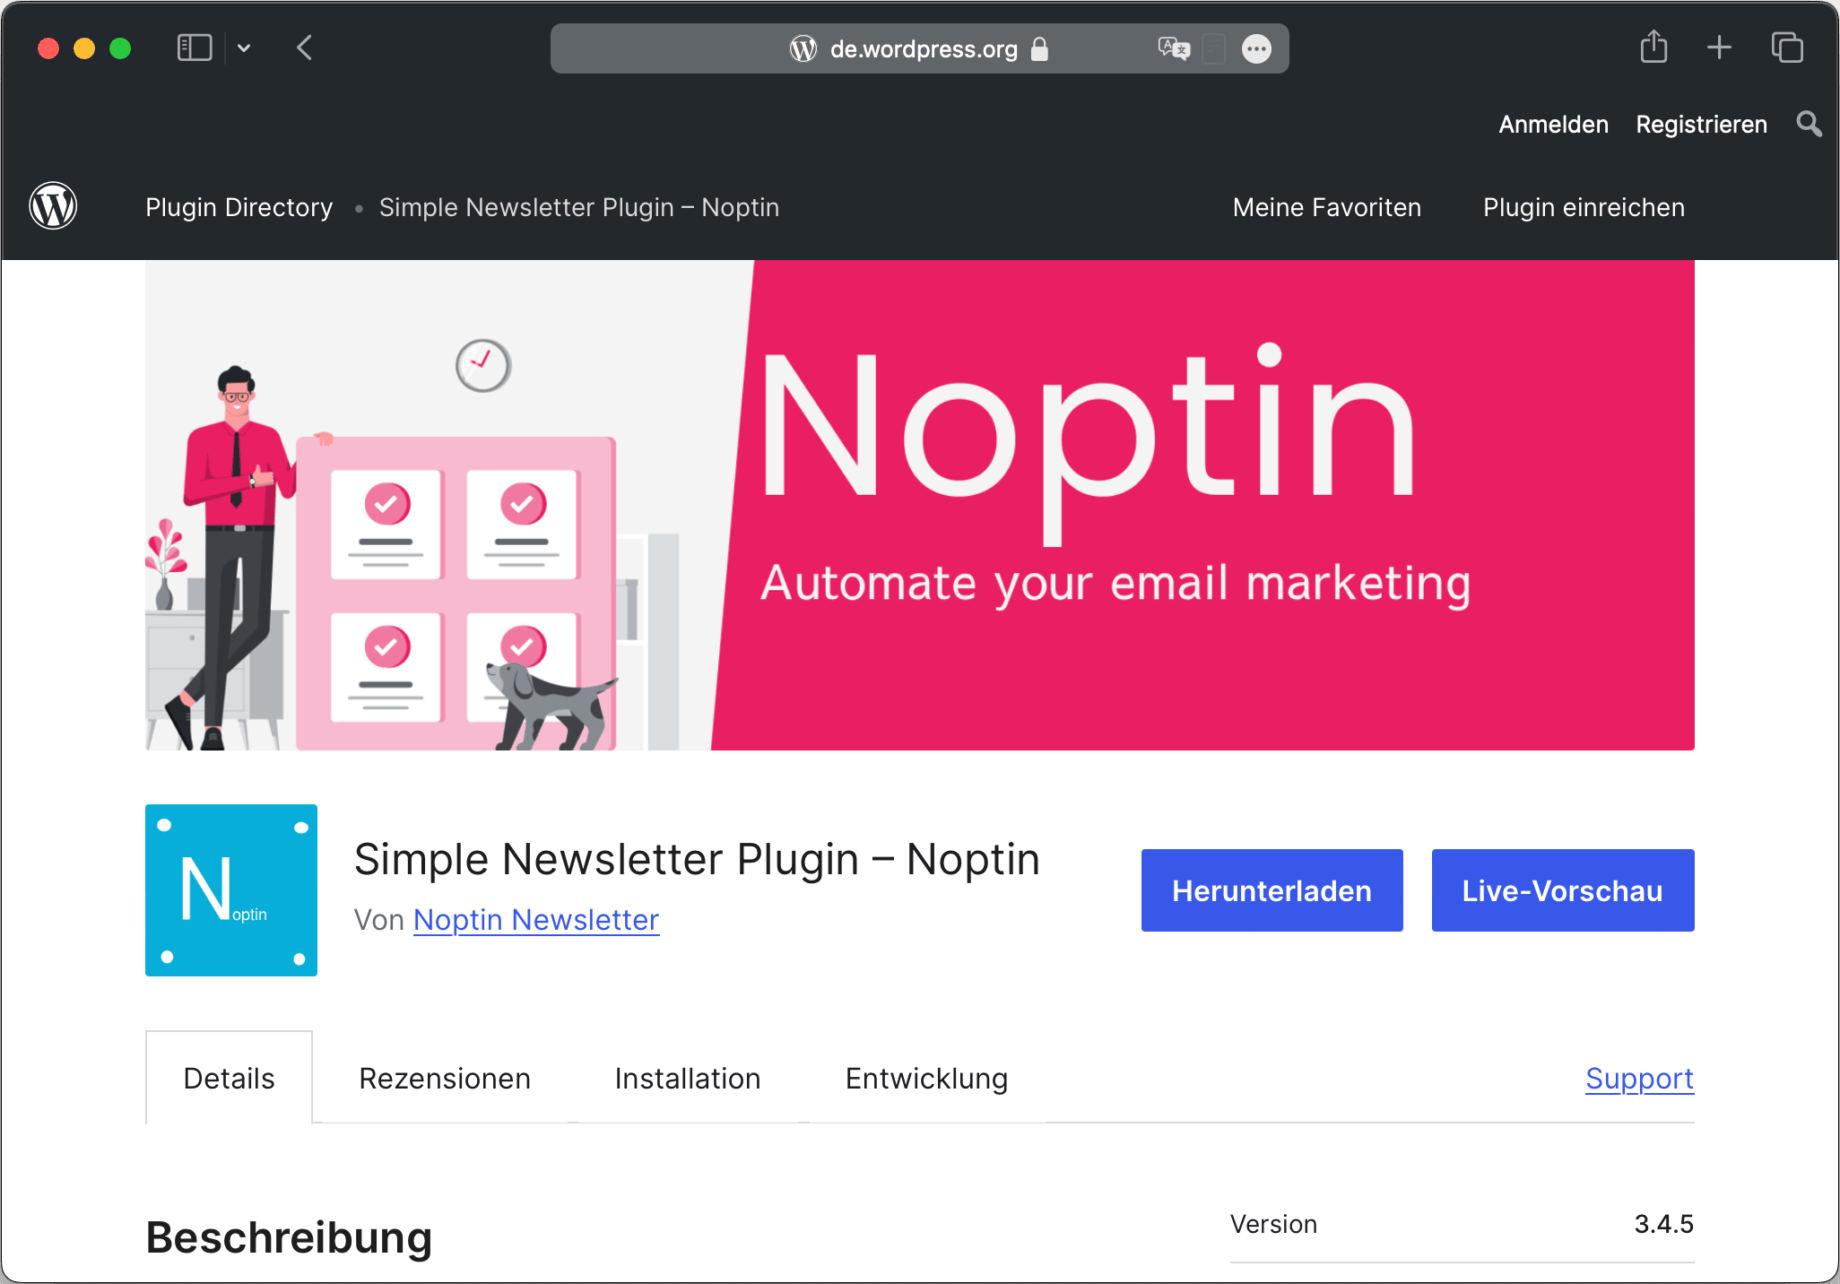Viewport: 1840px width, 1284px height.
Task: Click the Noptin plugin icon thumbnail
Action: tap(230, 890)
